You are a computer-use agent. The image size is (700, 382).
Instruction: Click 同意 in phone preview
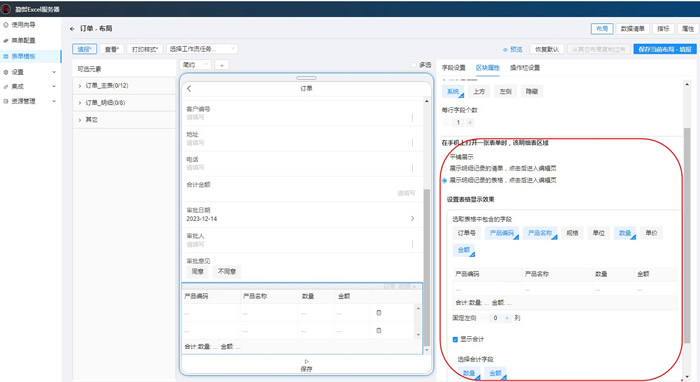pos(197,271)
